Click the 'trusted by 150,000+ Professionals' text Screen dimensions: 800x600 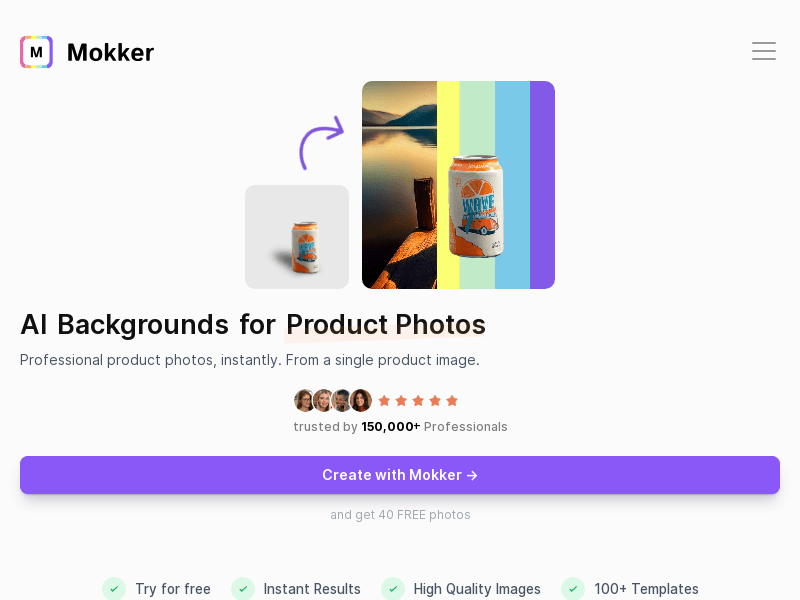click(x=400, y=427)
